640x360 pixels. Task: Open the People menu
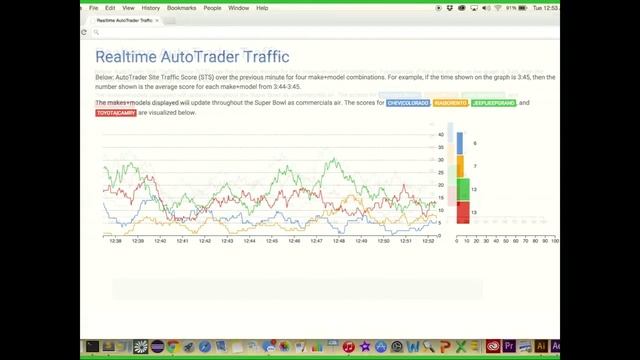212,8
